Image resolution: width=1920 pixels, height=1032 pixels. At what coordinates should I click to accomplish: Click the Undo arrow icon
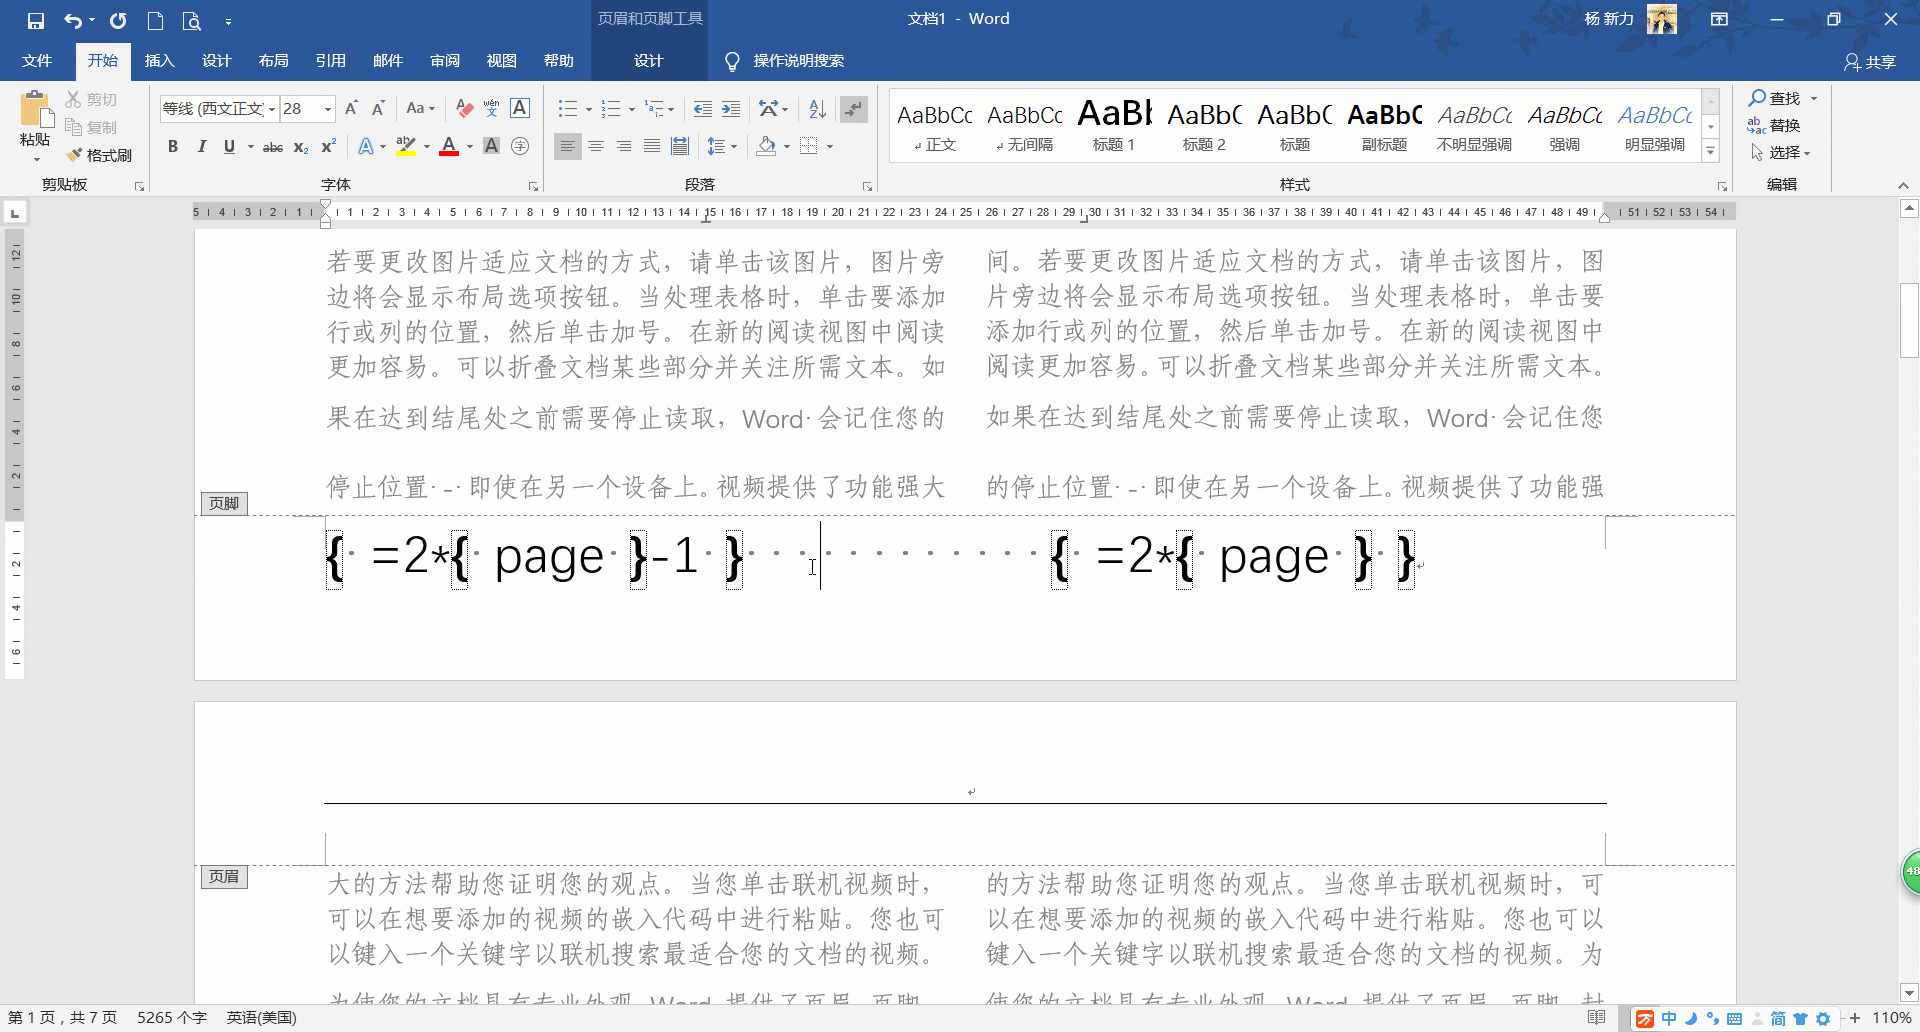[x=73, y=20]
